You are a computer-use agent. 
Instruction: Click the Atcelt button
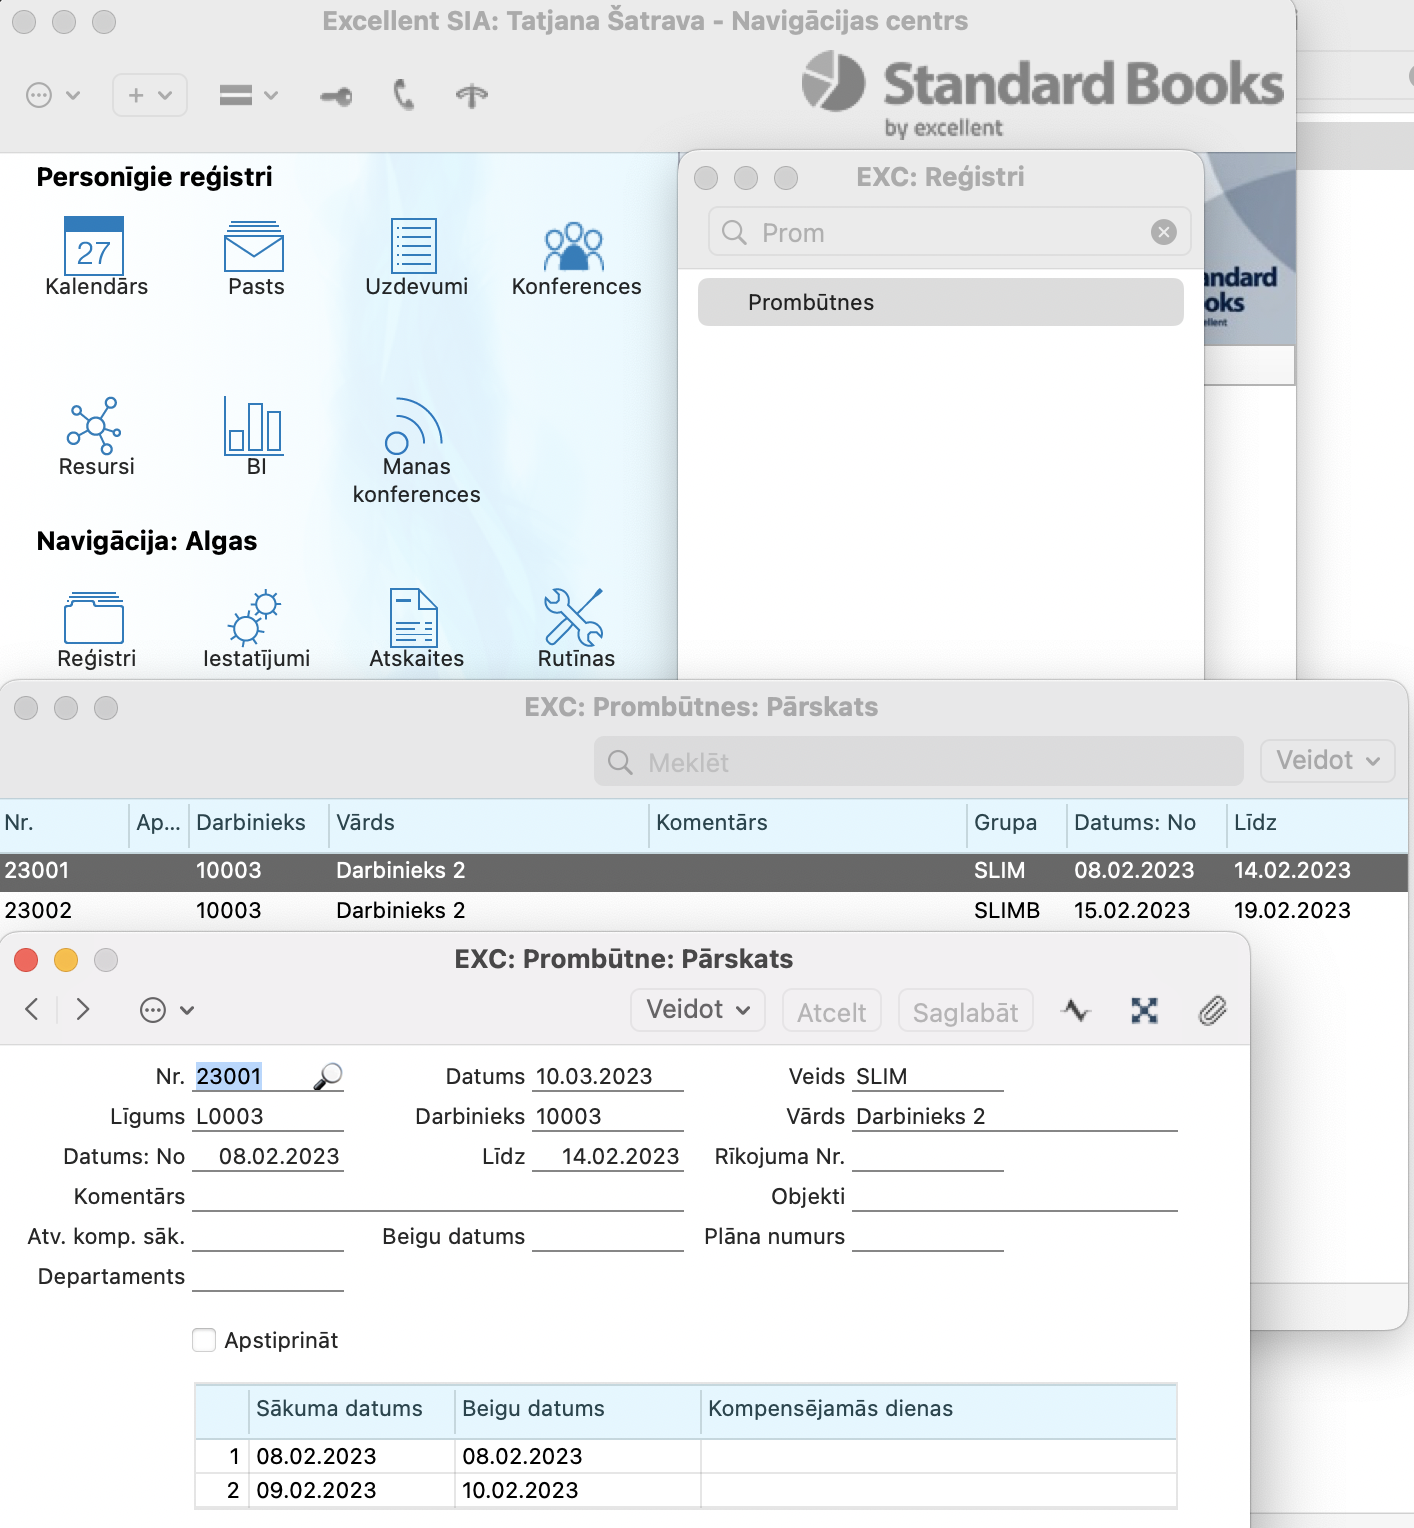[831, 1012]
